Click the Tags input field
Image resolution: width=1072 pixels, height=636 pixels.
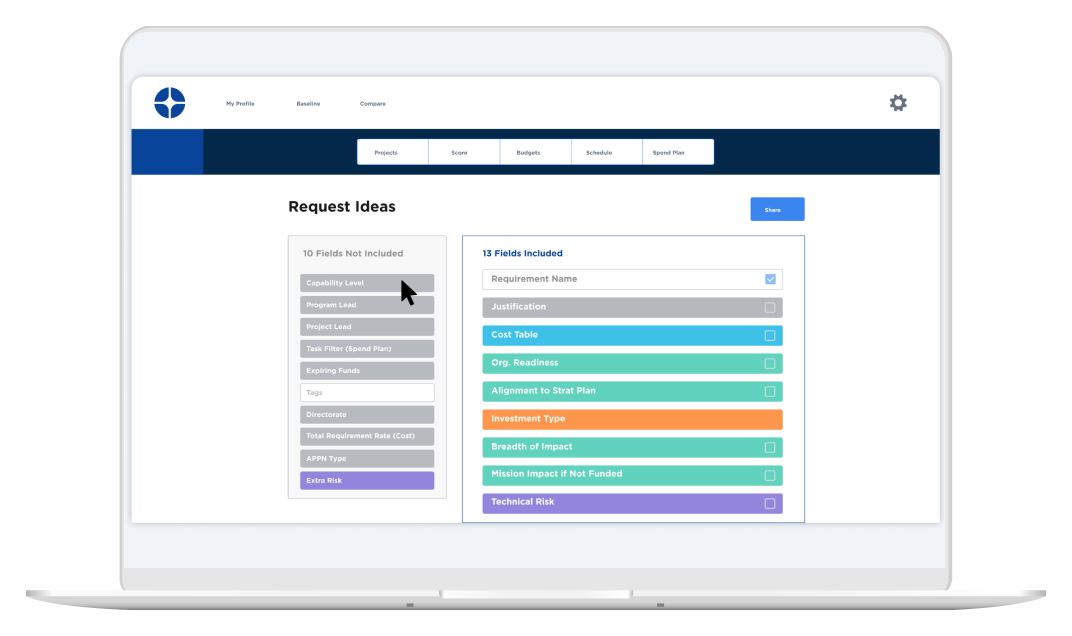pyautogui.click(x=366, y=392)
